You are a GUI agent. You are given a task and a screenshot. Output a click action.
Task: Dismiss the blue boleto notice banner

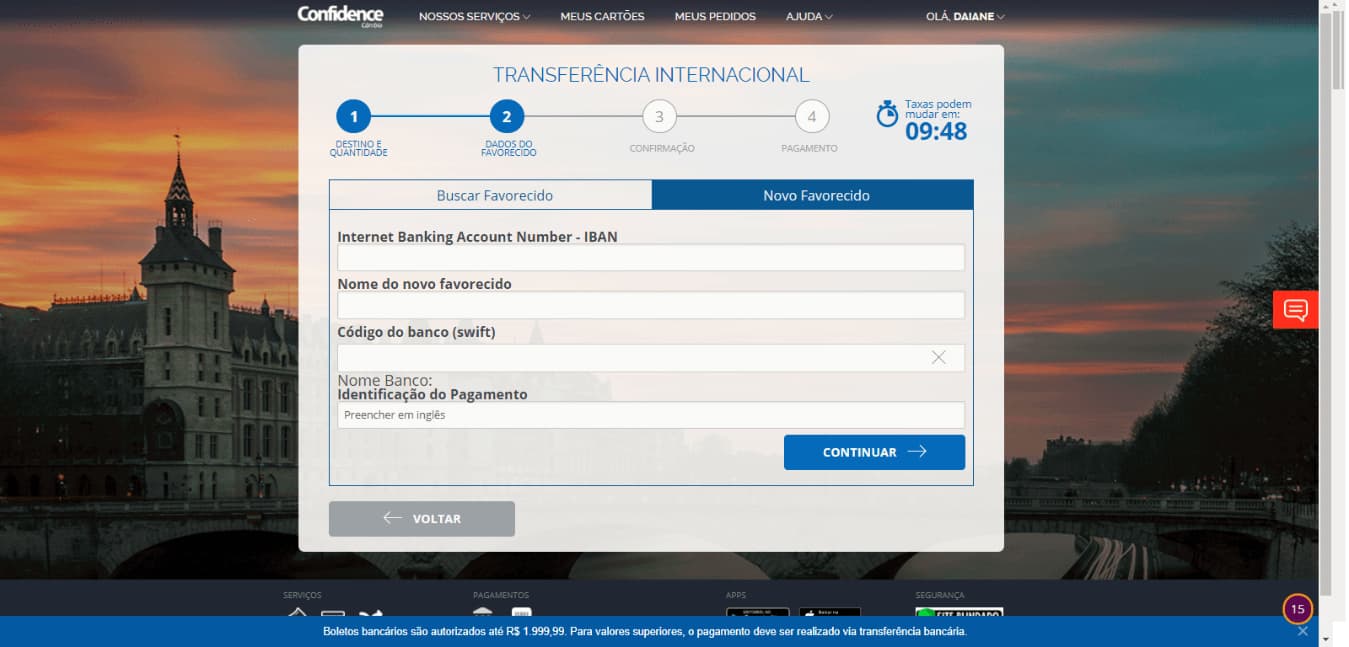(x=1302, y=631)
